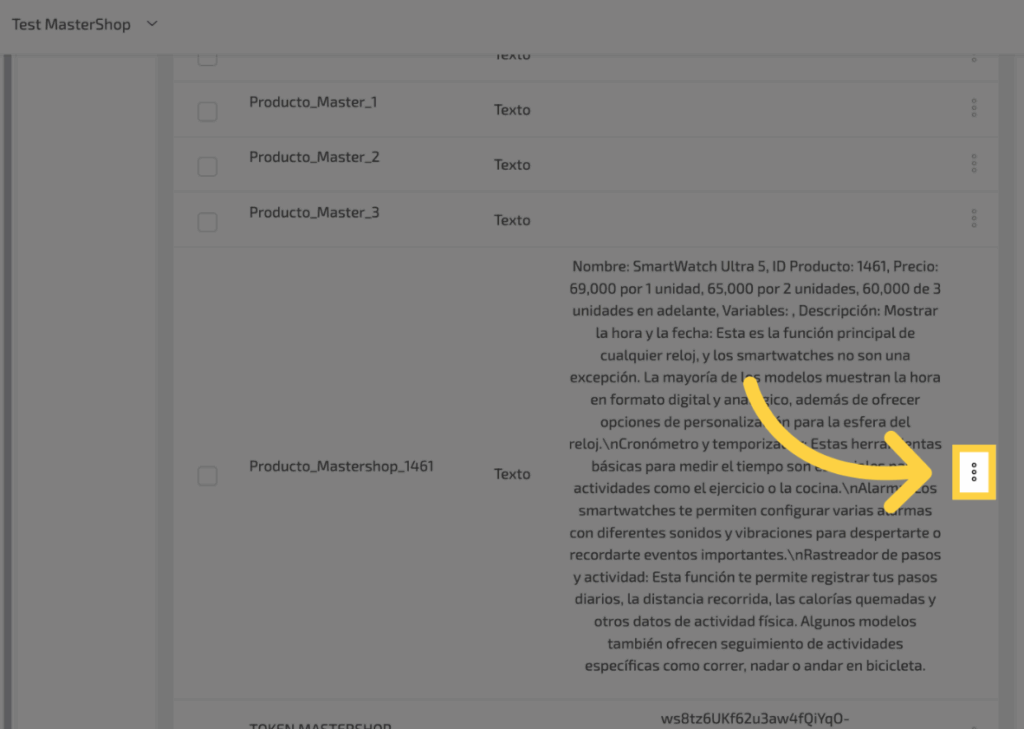This screenshot has height=729, width=1024.
Task: Check the Producto_Master_3 row checkbox
Action: (x=207, y=221)
